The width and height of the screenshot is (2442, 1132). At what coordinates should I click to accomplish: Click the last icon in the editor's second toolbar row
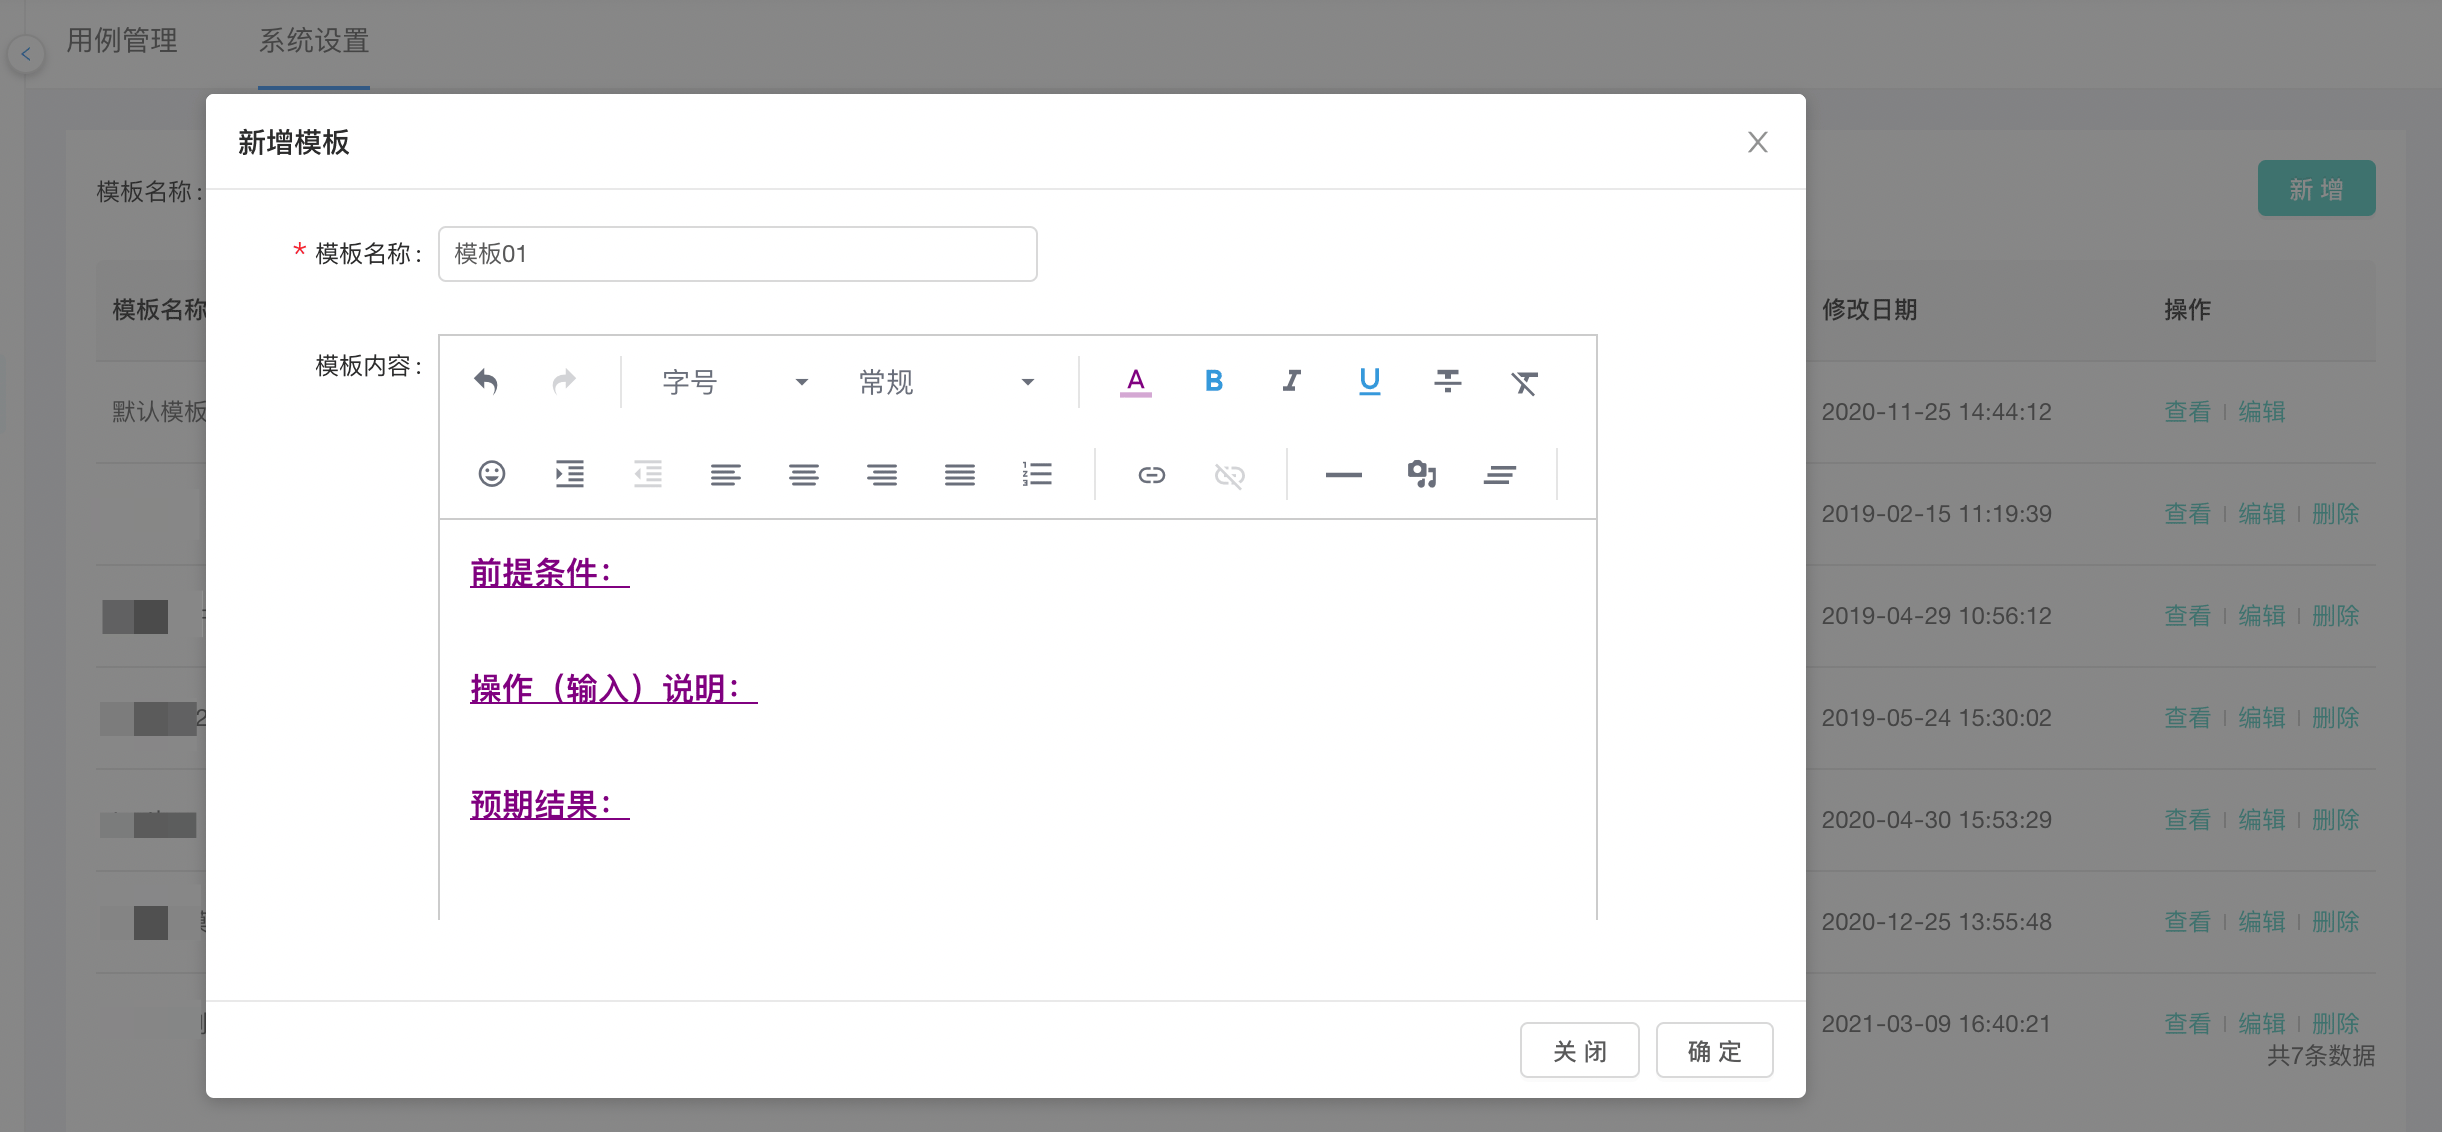click(1499, 474)
